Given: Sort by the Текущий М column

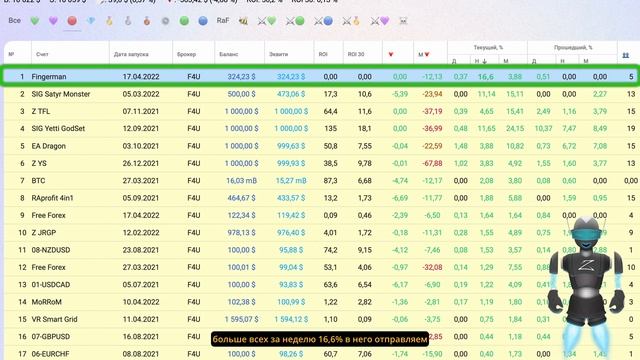Looking at the screenshot, I should point(506,61).
